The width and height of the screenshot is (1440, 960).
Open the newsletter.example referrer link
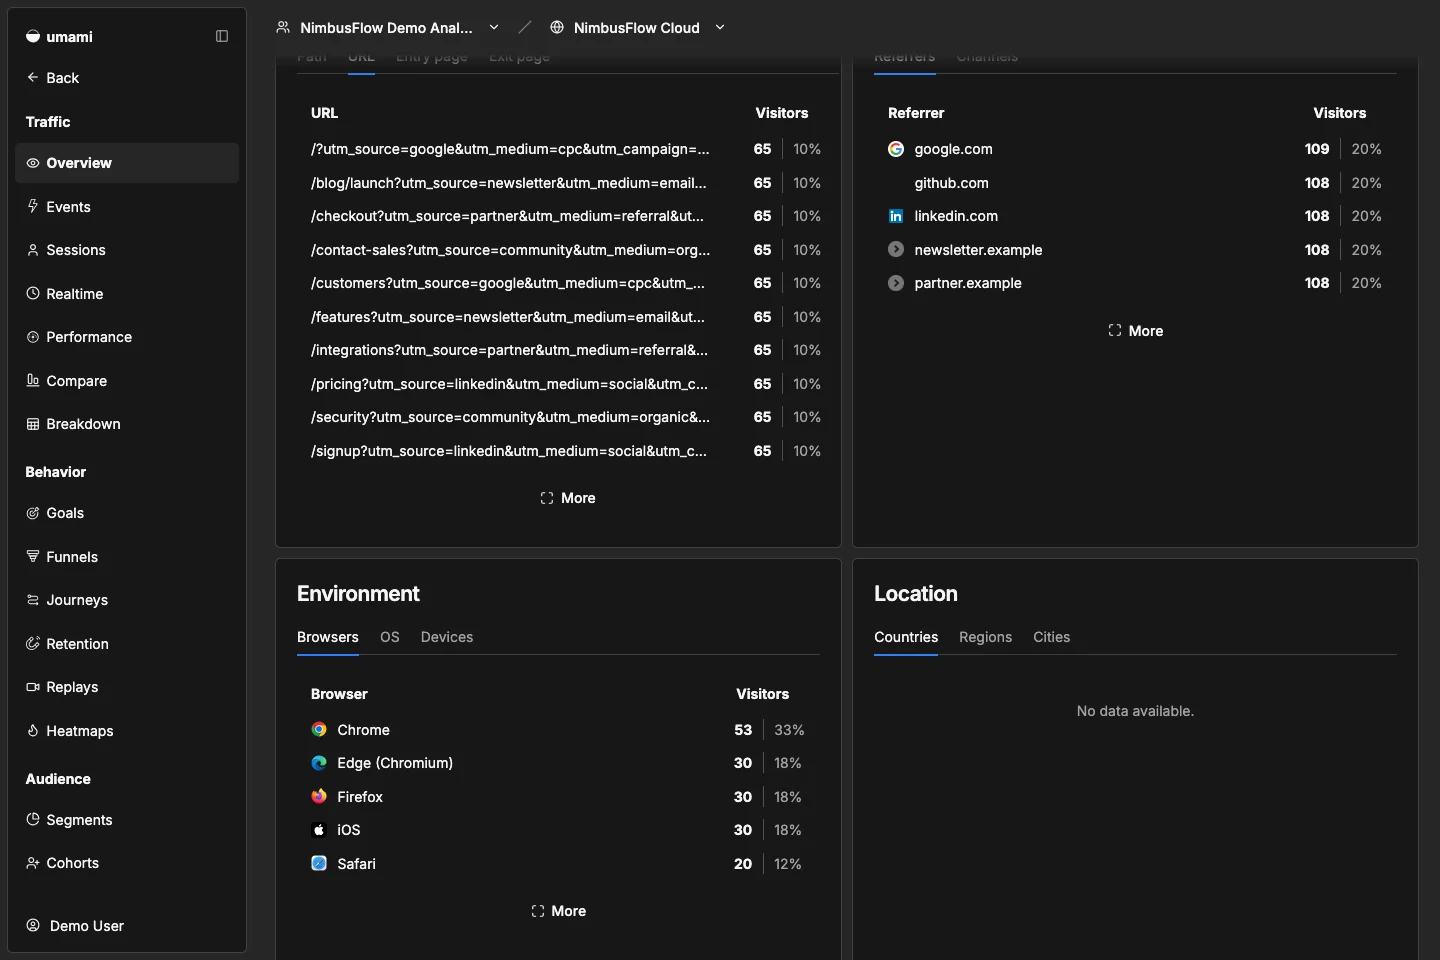pos(978,250)
